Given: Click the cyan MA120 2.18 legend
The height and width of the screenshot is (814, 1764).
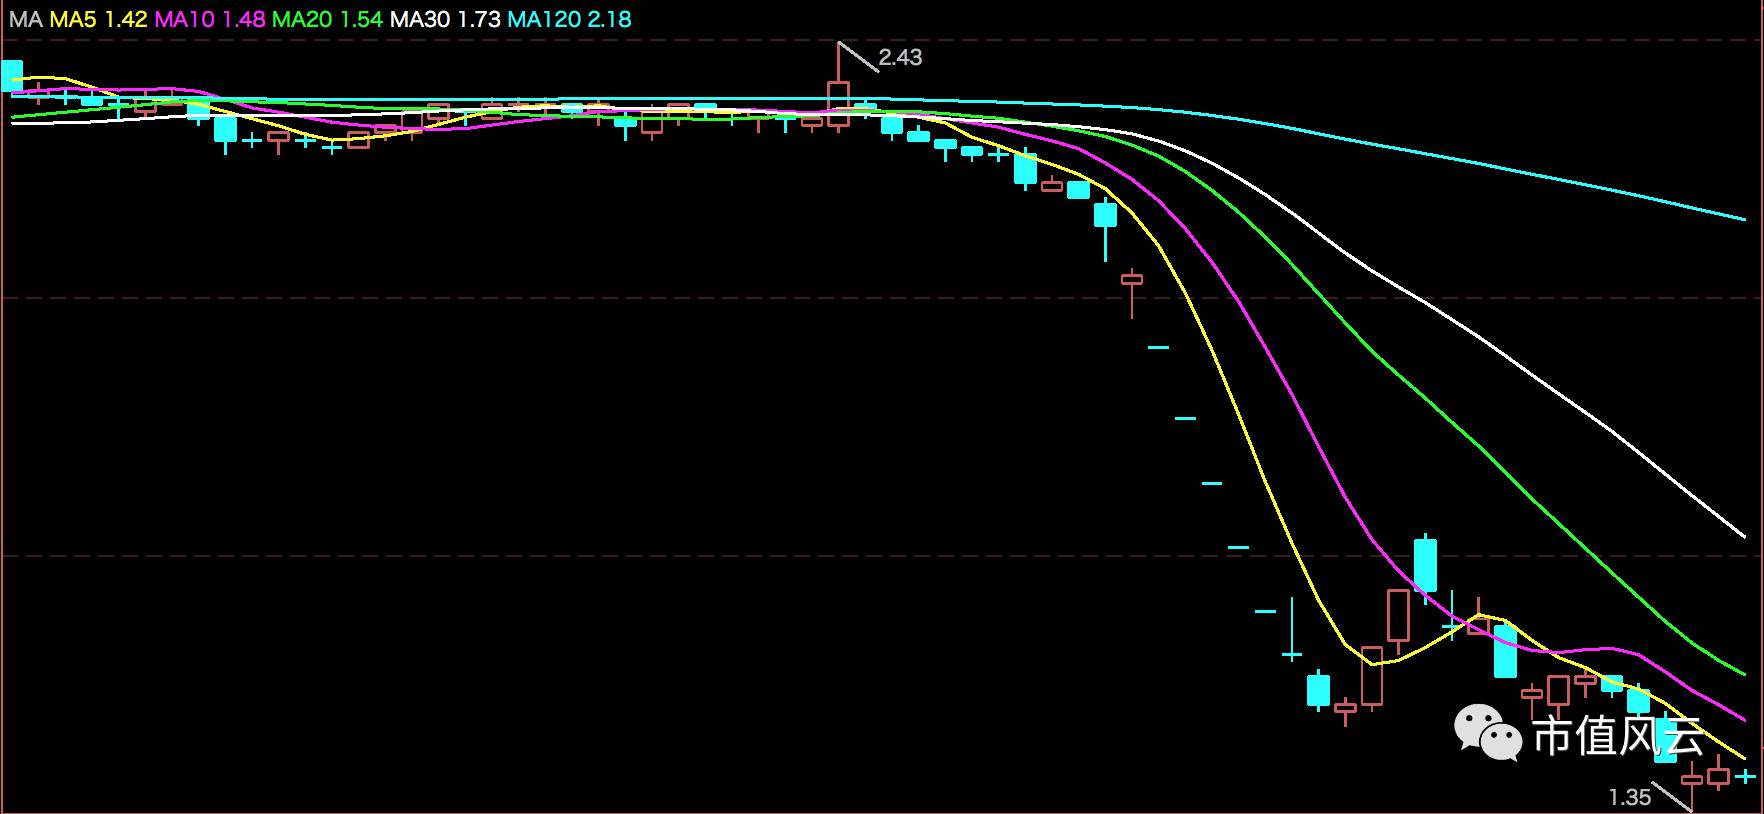Looking at the screenshot, I should (569, 19).
